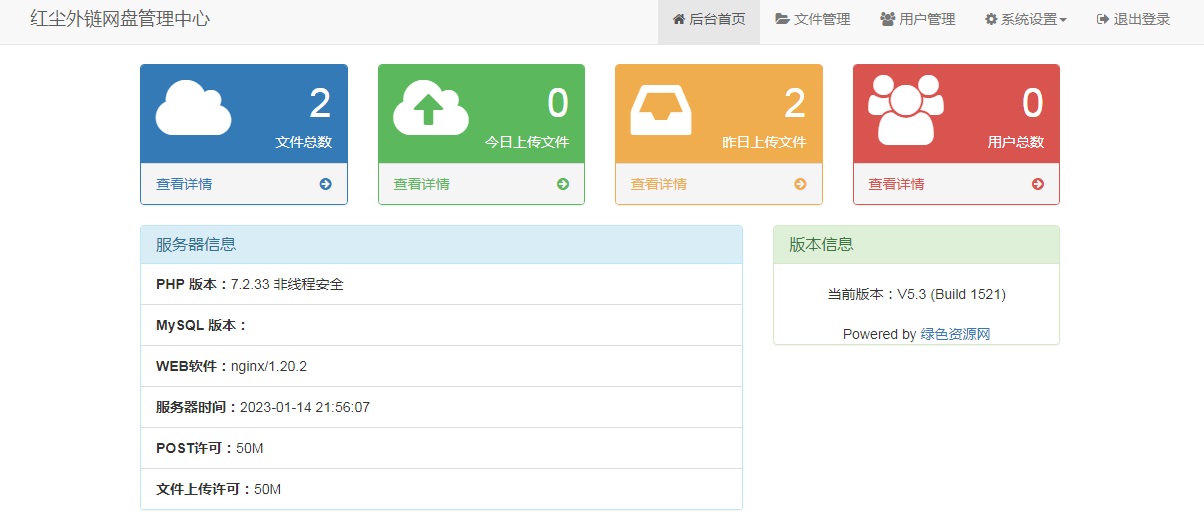Screen dimensions: 1204x517
Task: Open 查看详情 on the red 用户总数 card
Action: (x=896, y=184)
